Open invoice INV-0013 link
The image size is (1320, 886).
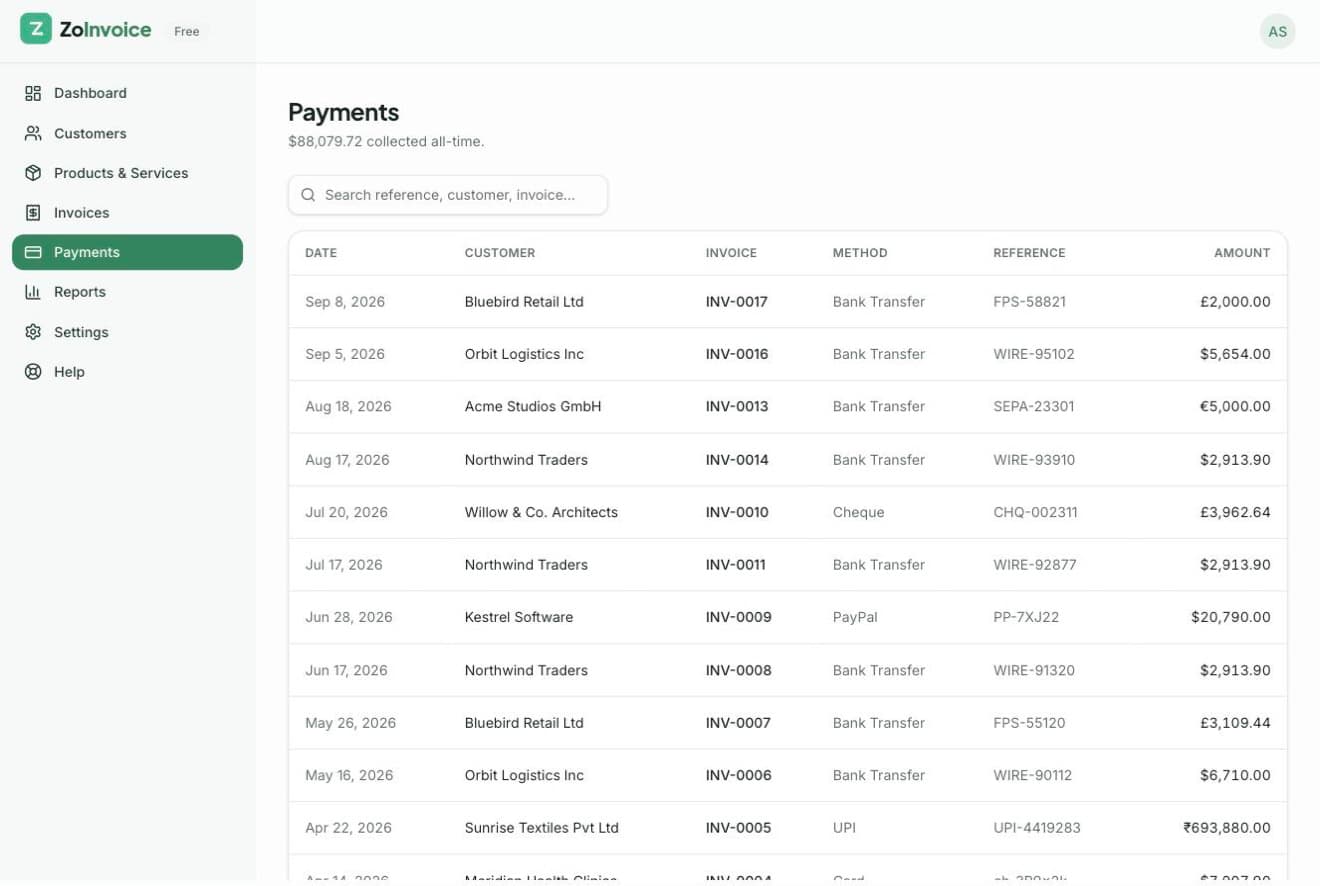(x=737, y=407)
